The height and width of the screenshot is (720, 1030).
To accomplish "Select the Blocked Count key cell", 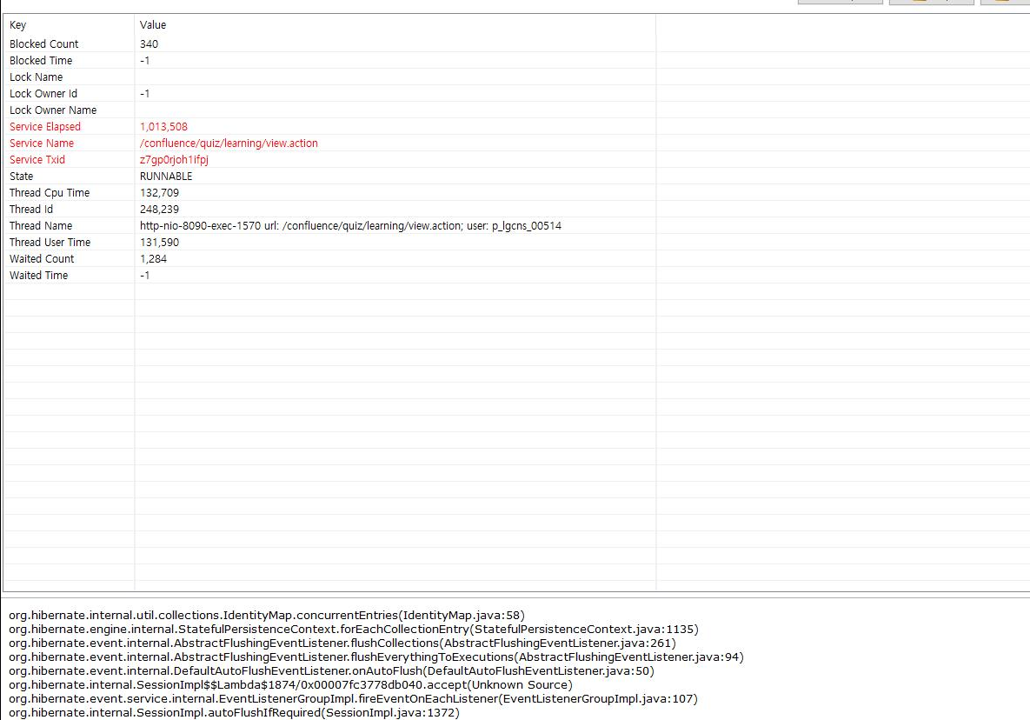I will click(x=44, y=44).
